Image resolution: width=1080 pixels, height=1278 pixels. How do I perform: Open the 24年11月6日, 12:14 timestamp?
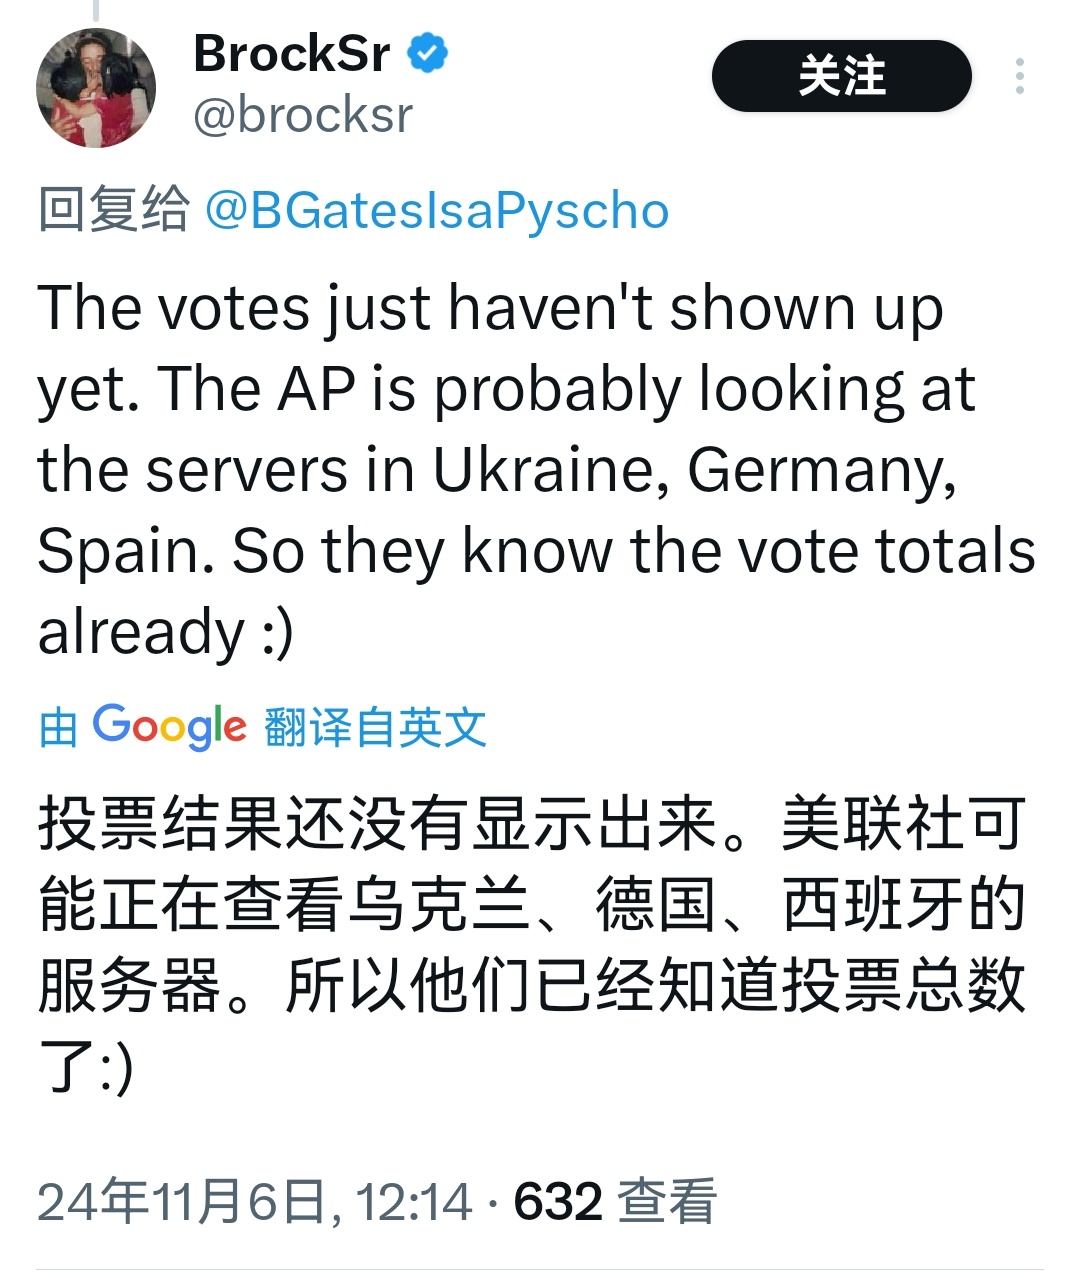(254, 1201)
